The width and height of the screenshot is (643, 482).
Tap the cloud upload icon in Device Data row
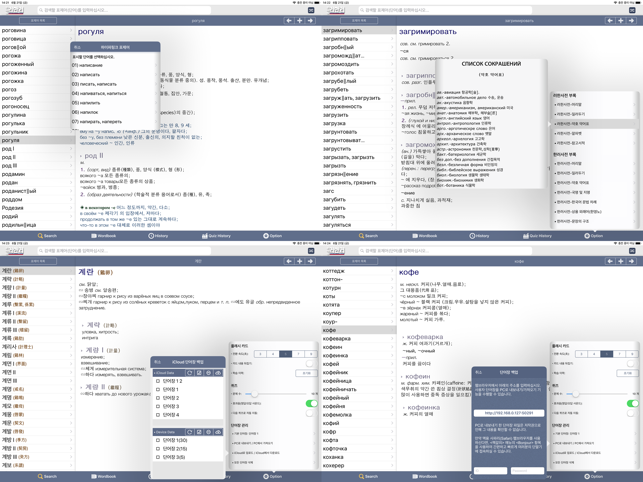coord(218,432)
